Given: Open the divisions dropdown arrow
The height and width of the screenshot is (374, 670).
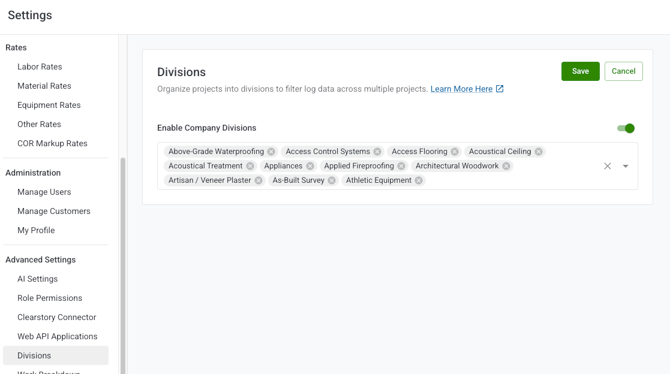Looking at the screenshot, I should point(626,166).
